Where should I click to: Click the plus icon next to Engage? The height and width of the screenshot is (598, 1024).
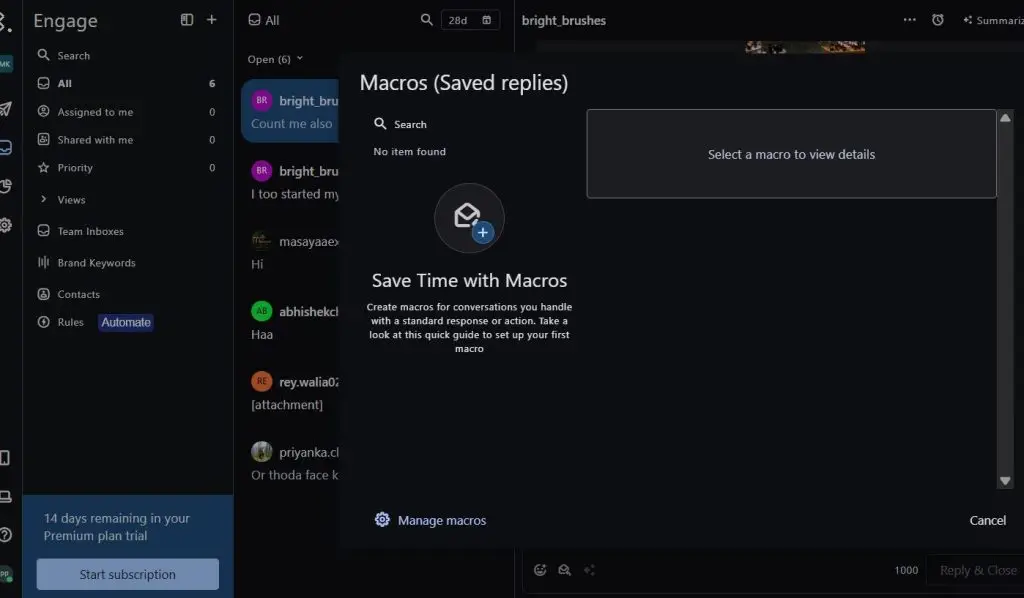click(212, 20)
